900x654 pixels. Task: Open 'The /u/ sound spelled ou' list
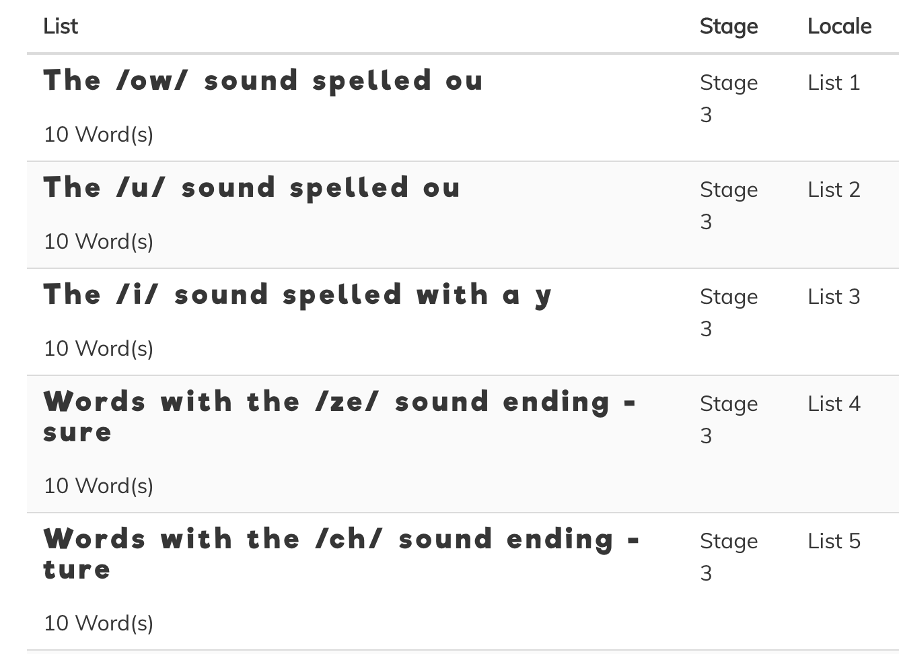tap(251, 188)
